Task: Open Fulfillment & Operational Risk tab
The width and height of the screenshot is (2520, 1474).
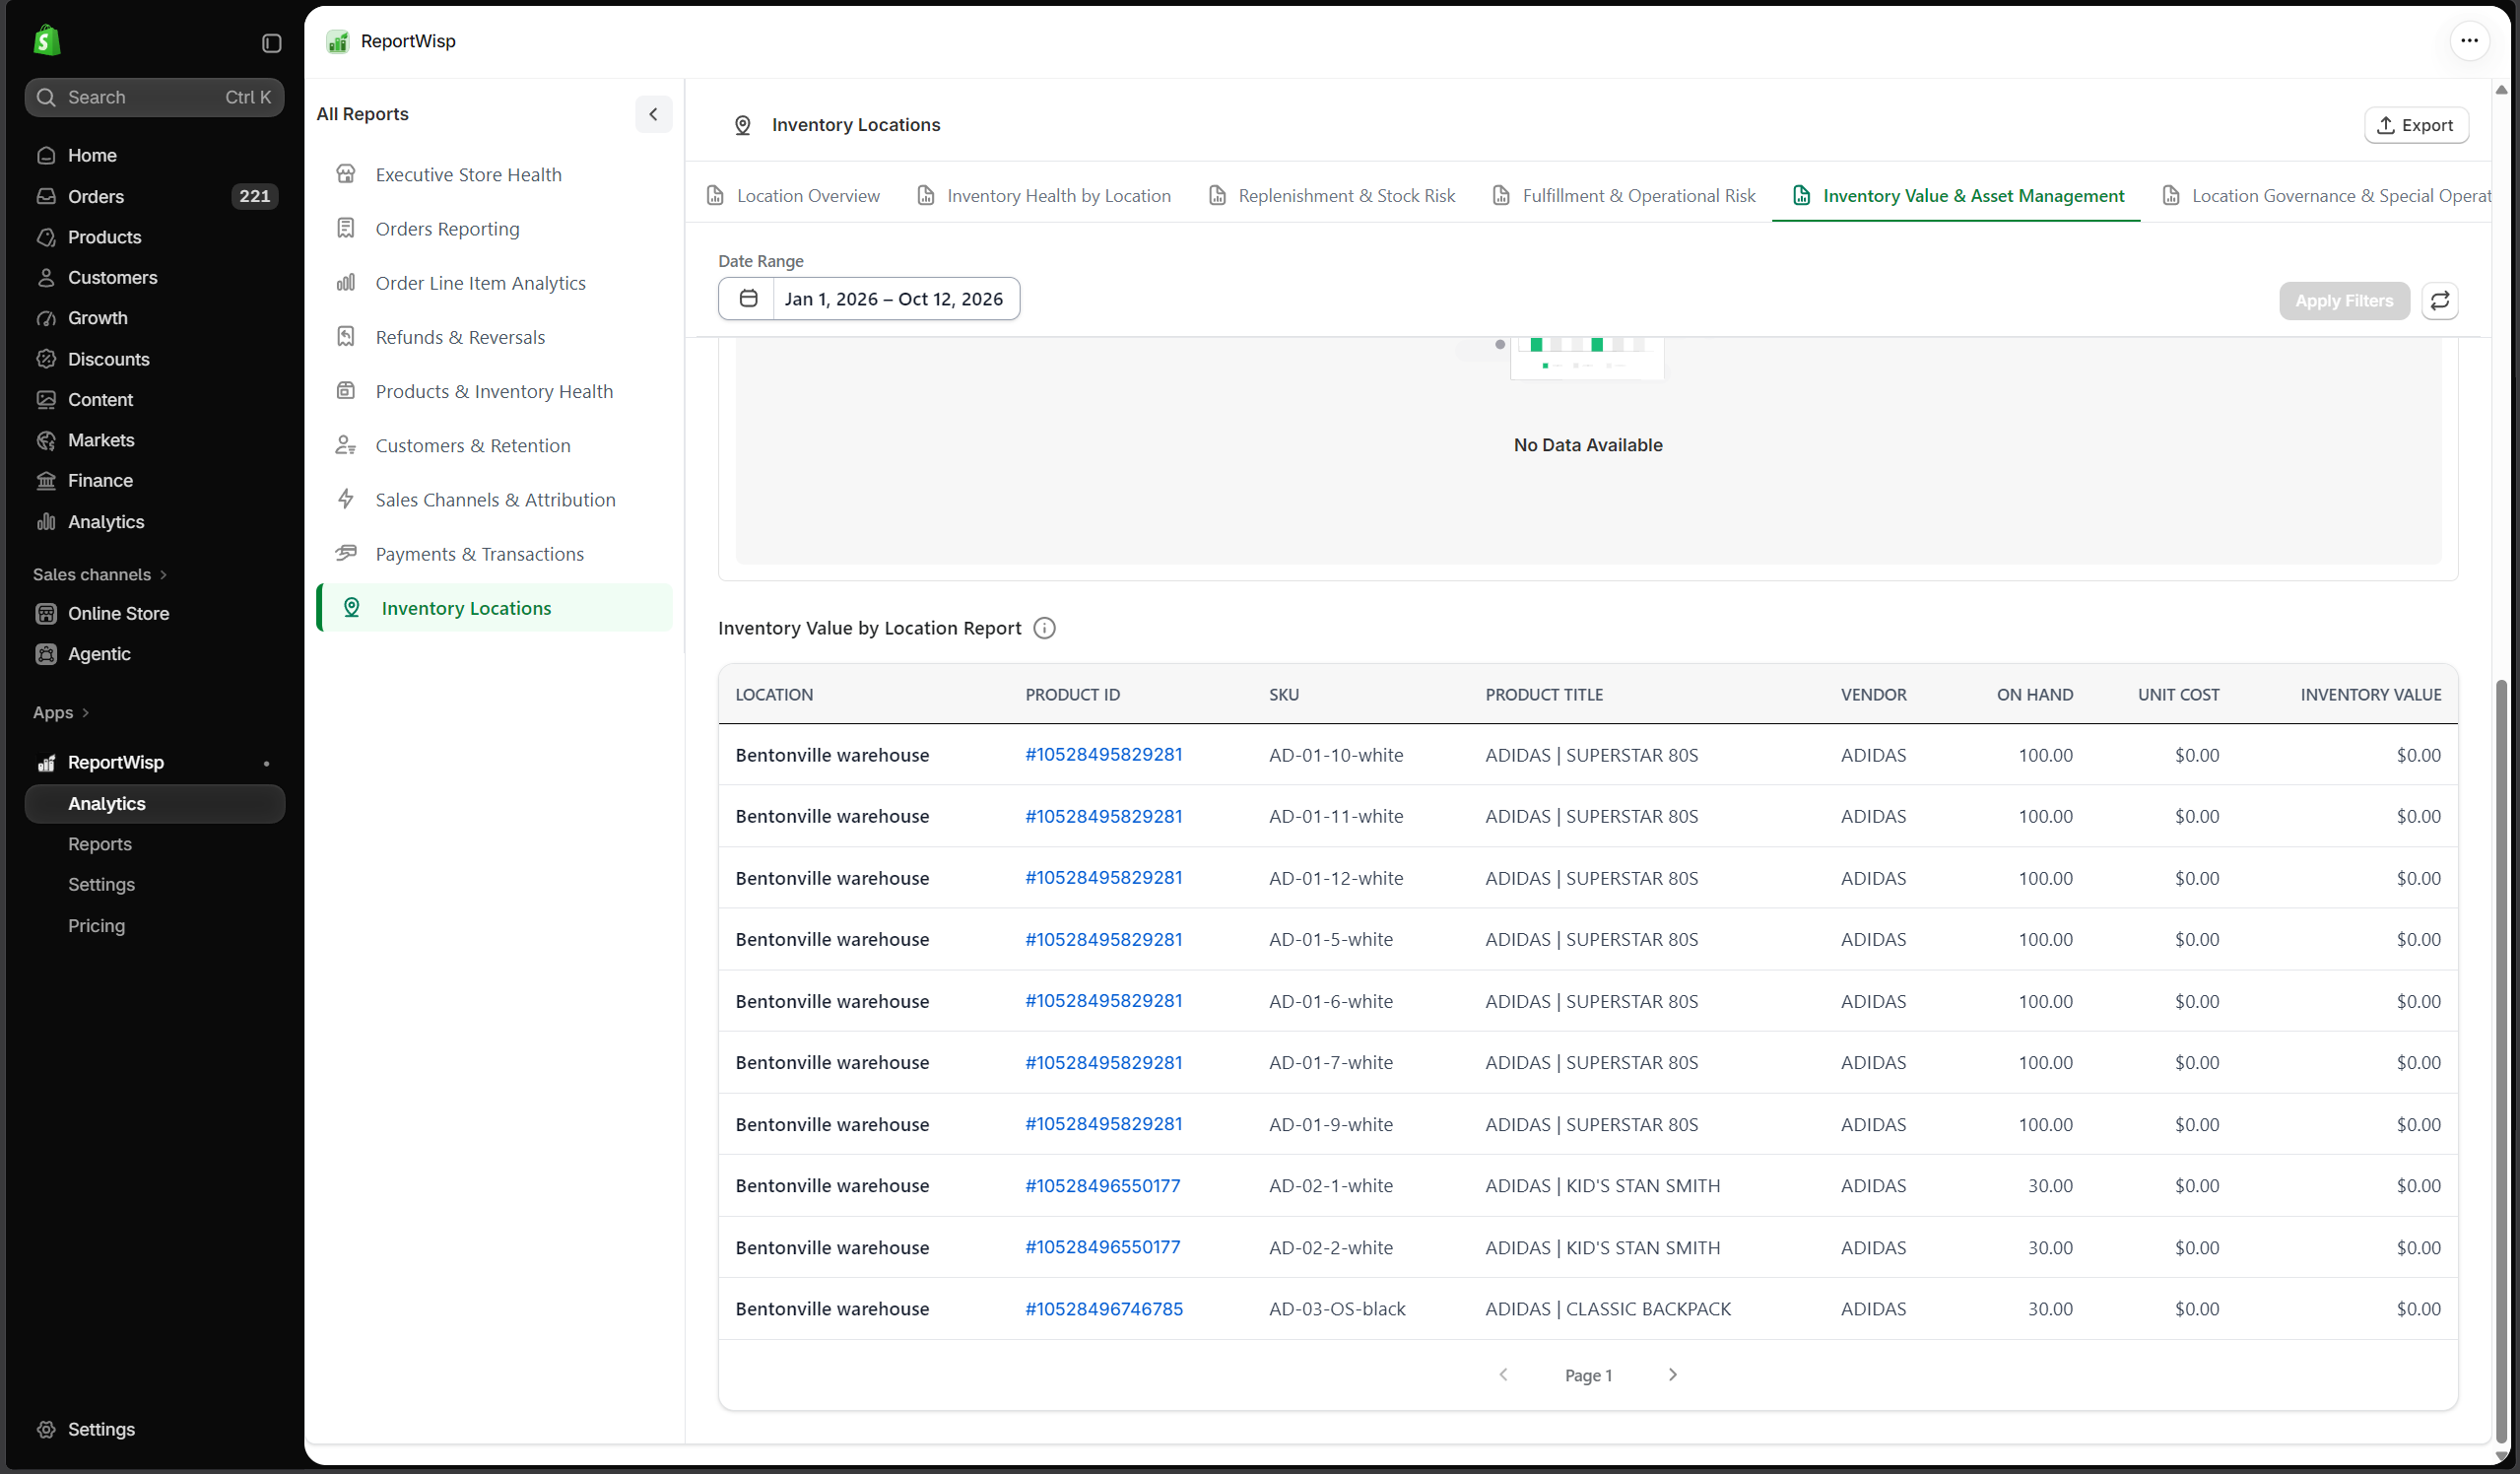Action: click(x=1624, y=196)
